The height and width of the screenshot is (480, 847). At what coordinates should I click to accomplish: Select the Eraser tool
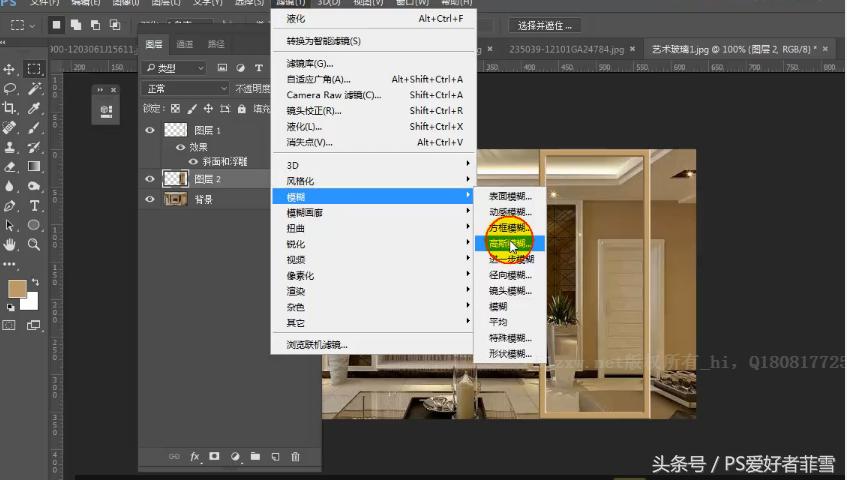[9, 166]
